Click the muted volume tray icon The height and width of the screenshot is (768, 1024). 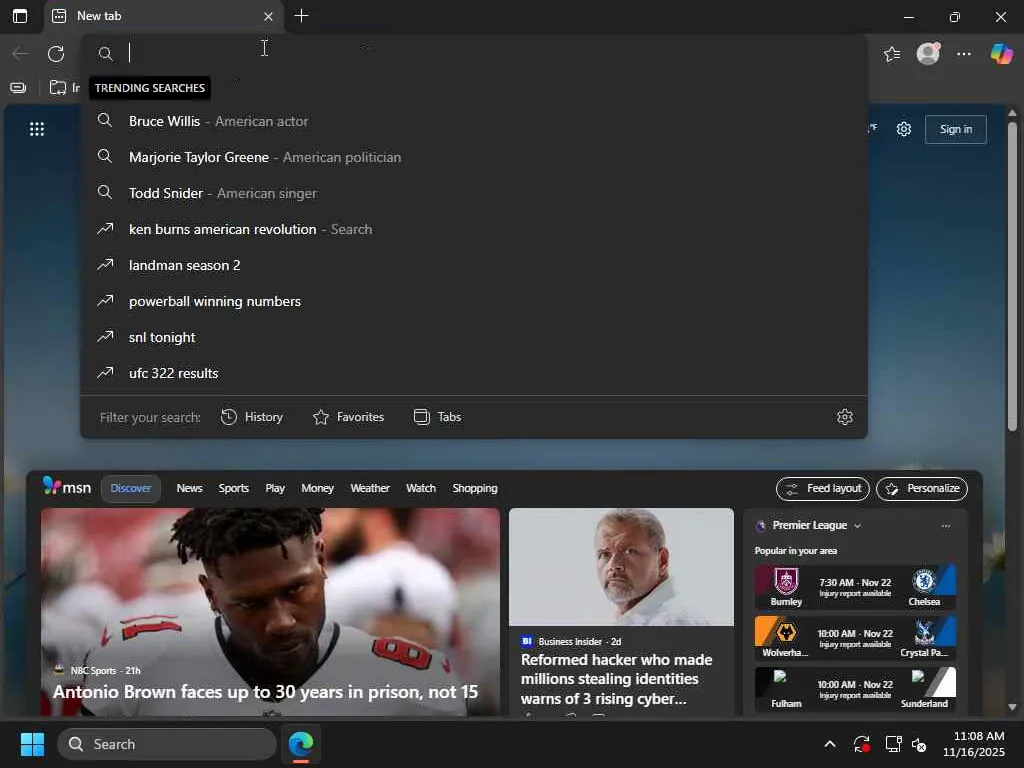click(919, 744)
